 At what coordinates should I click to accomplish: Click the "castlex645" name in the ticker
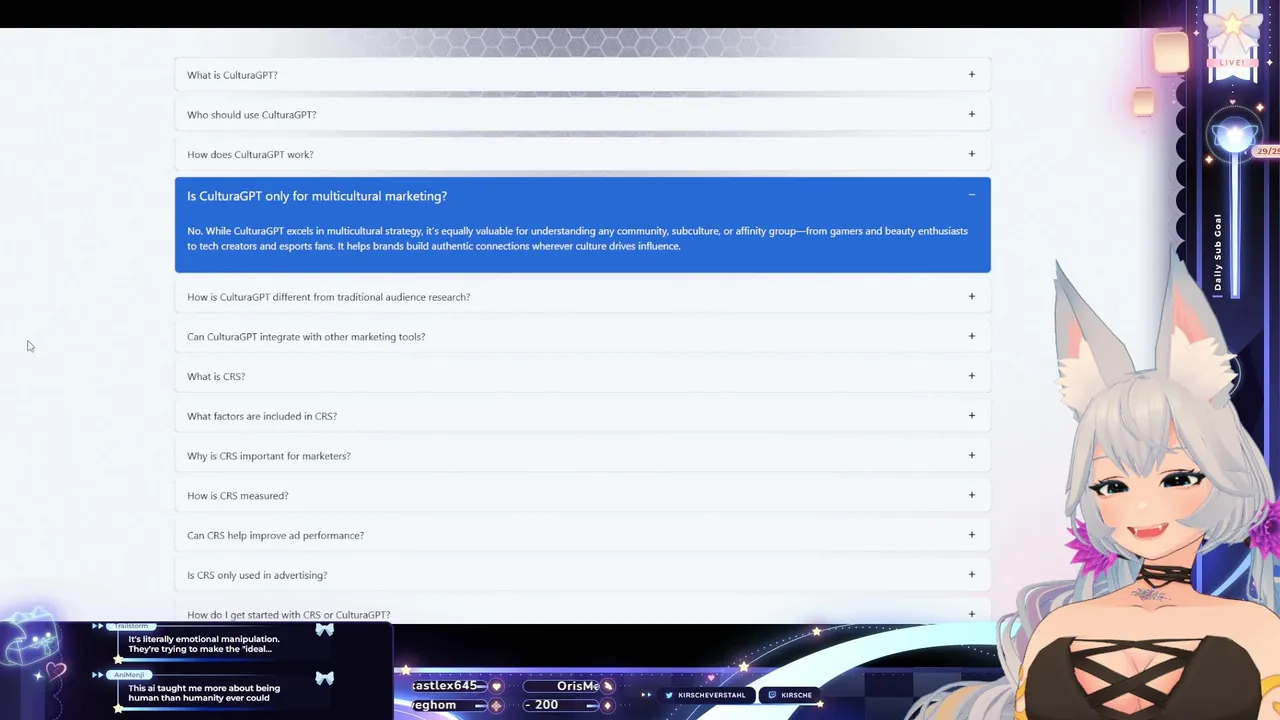pyautogui.click(x=445, y=686)
